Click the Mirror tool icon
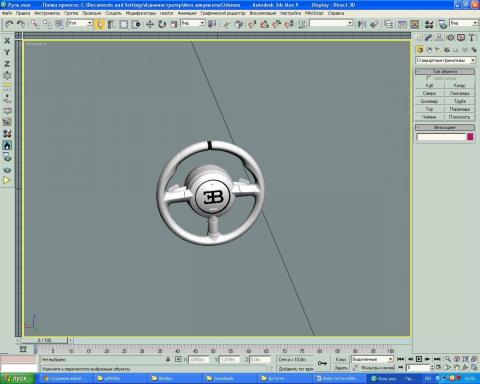480x384 pixels. coord(361,24)
